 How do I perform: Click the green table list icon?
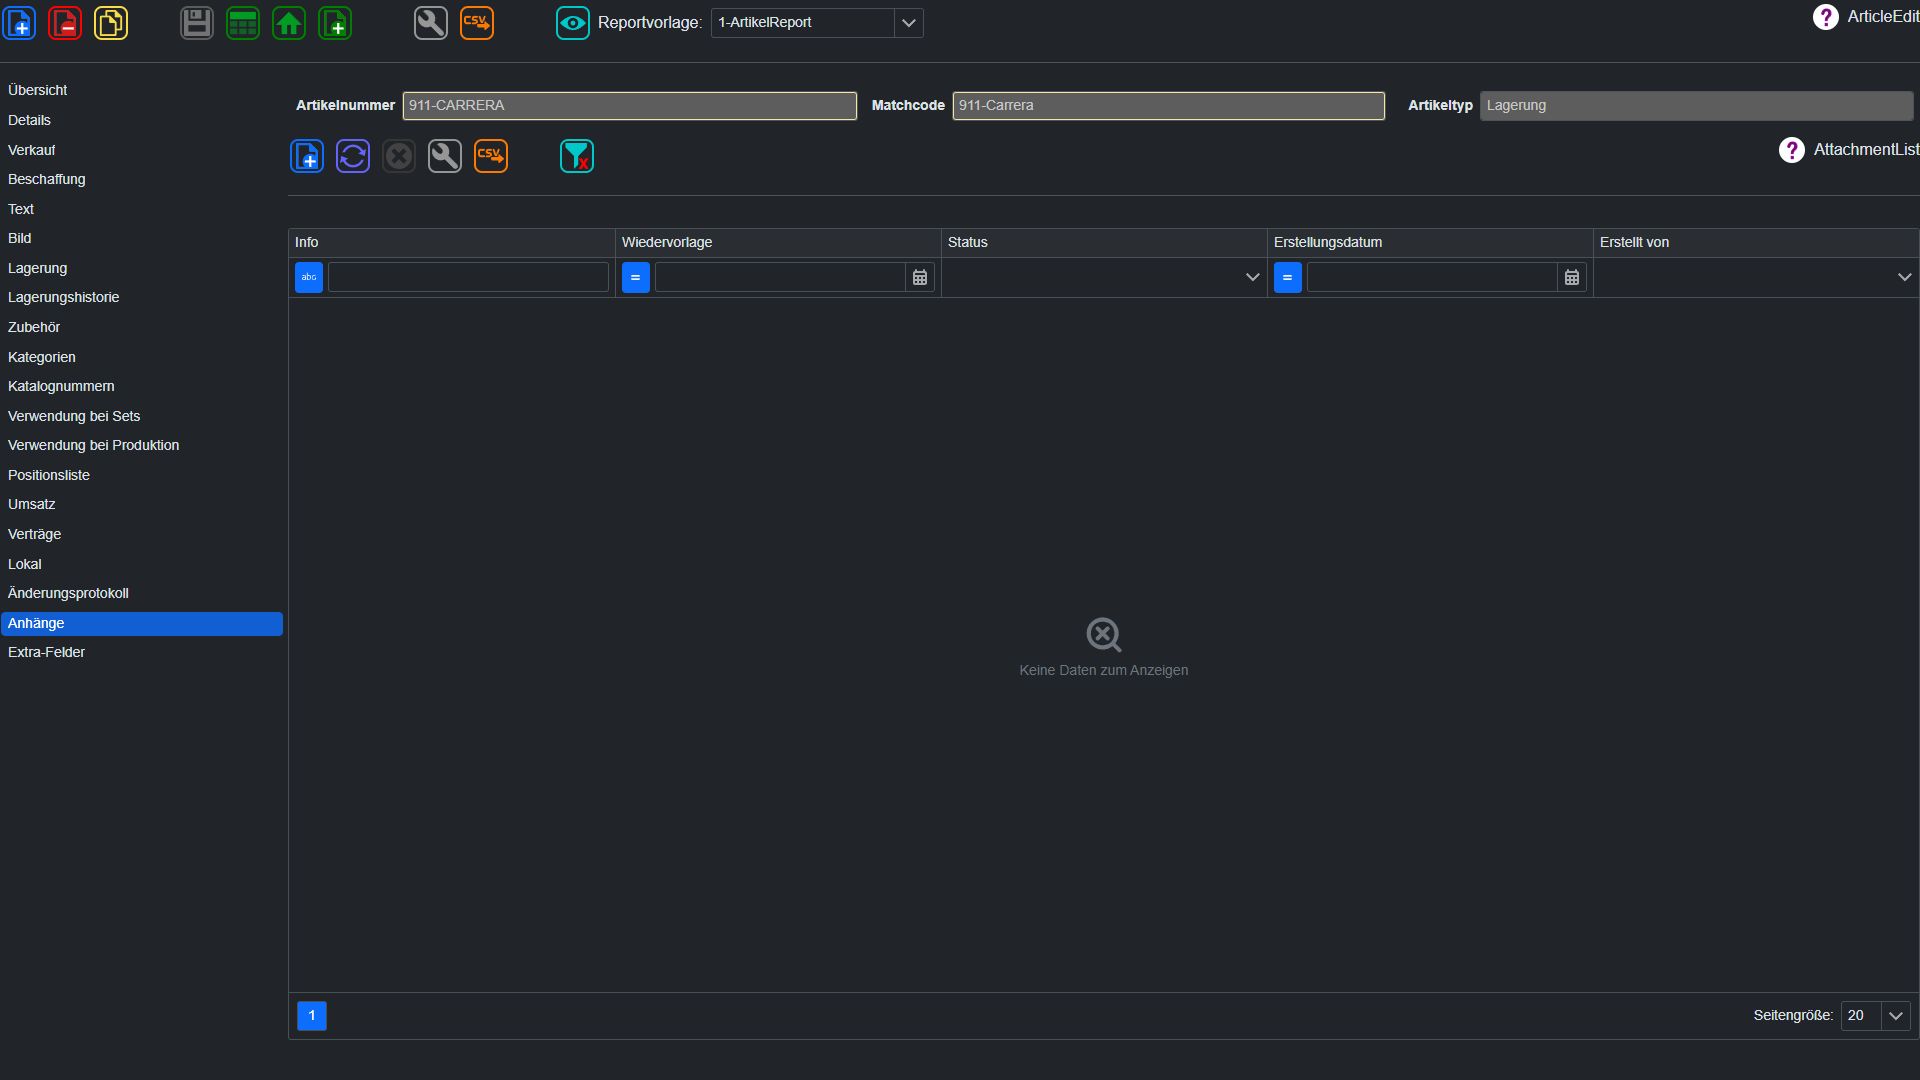coord(243,22)
